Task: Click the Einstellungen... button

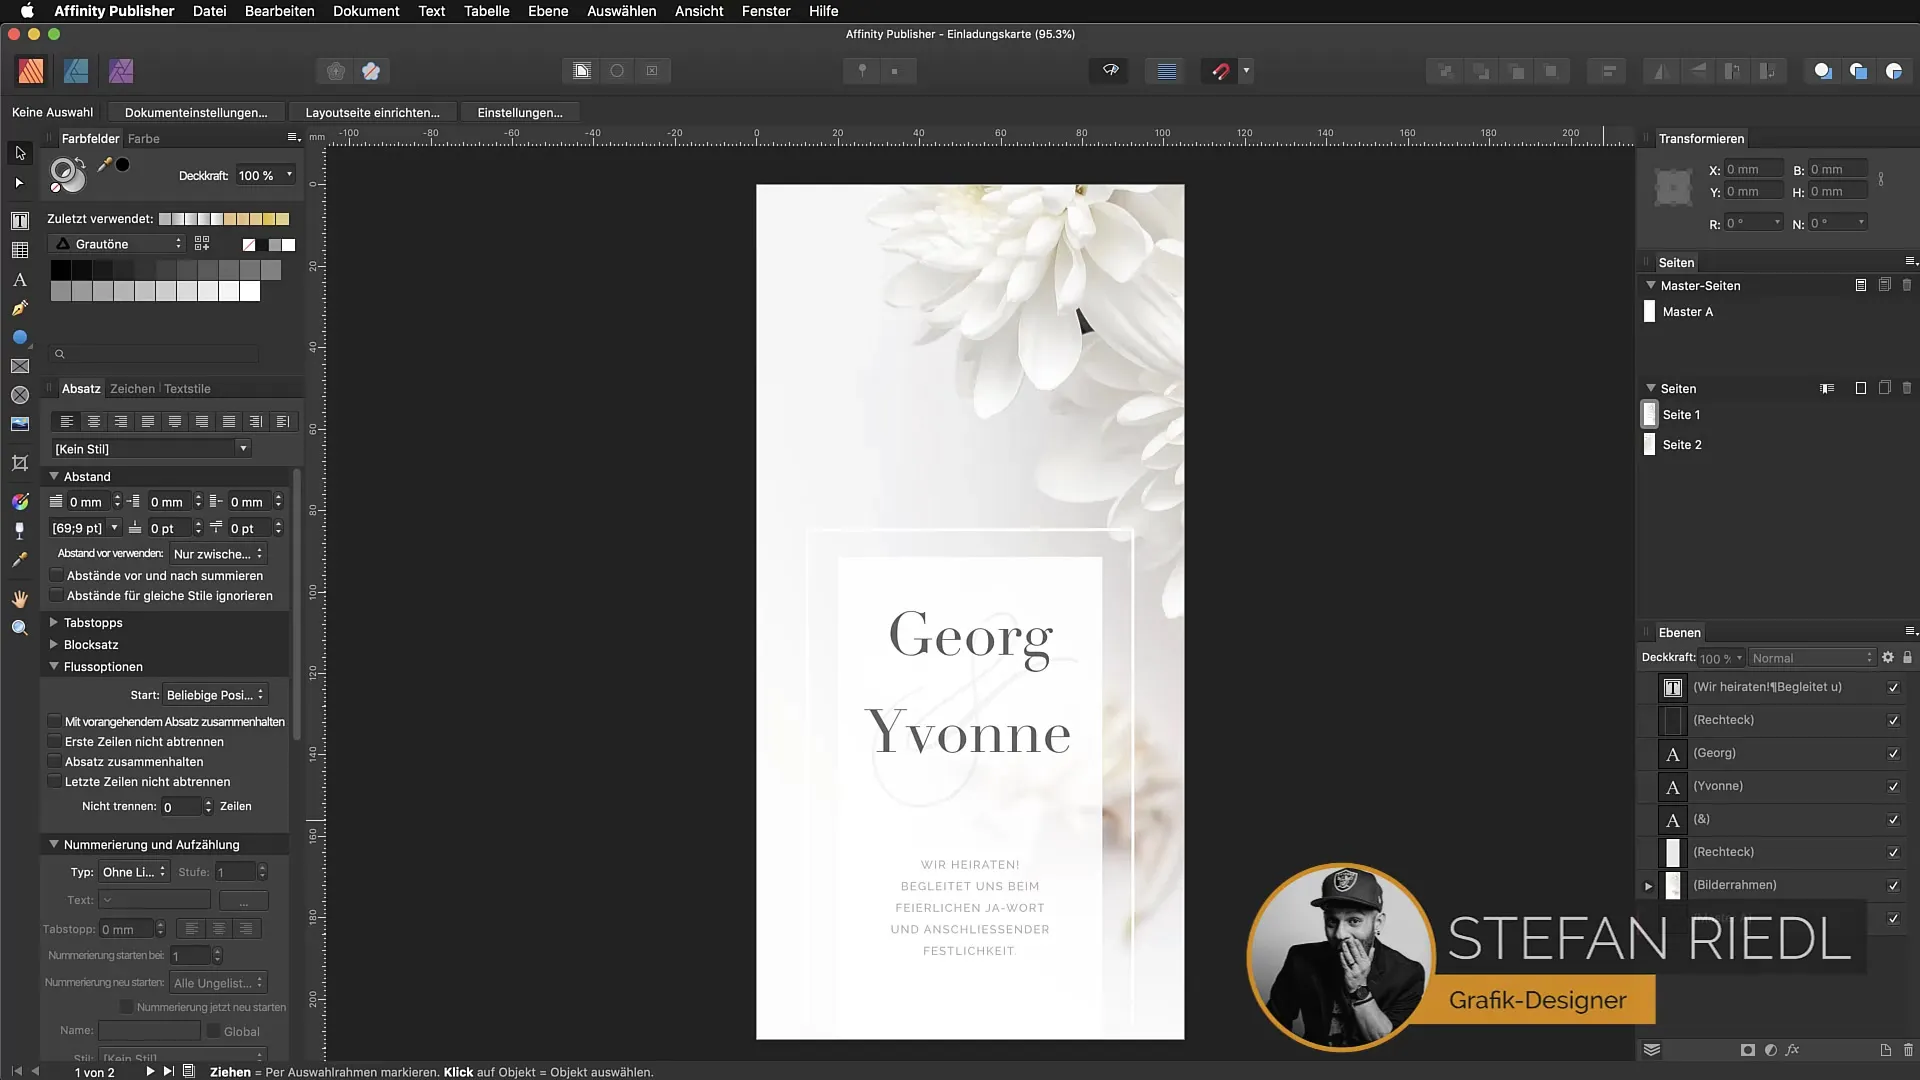Action: (x=520, y=112)
